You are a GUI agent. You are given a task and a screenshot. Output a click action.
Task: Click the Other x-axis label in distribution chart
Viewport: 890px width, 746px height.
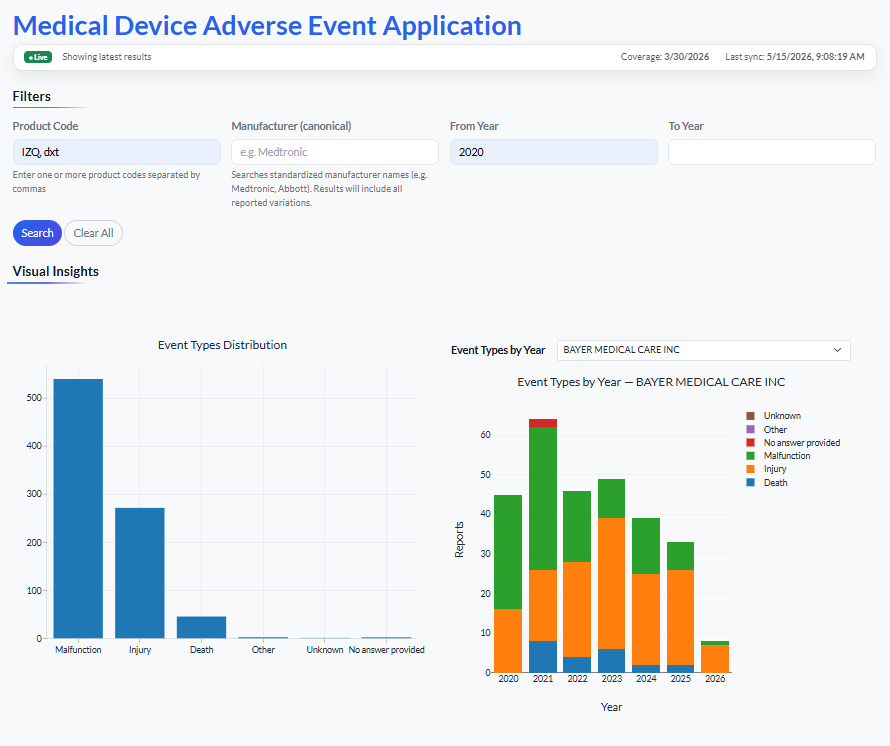[263, 649]
